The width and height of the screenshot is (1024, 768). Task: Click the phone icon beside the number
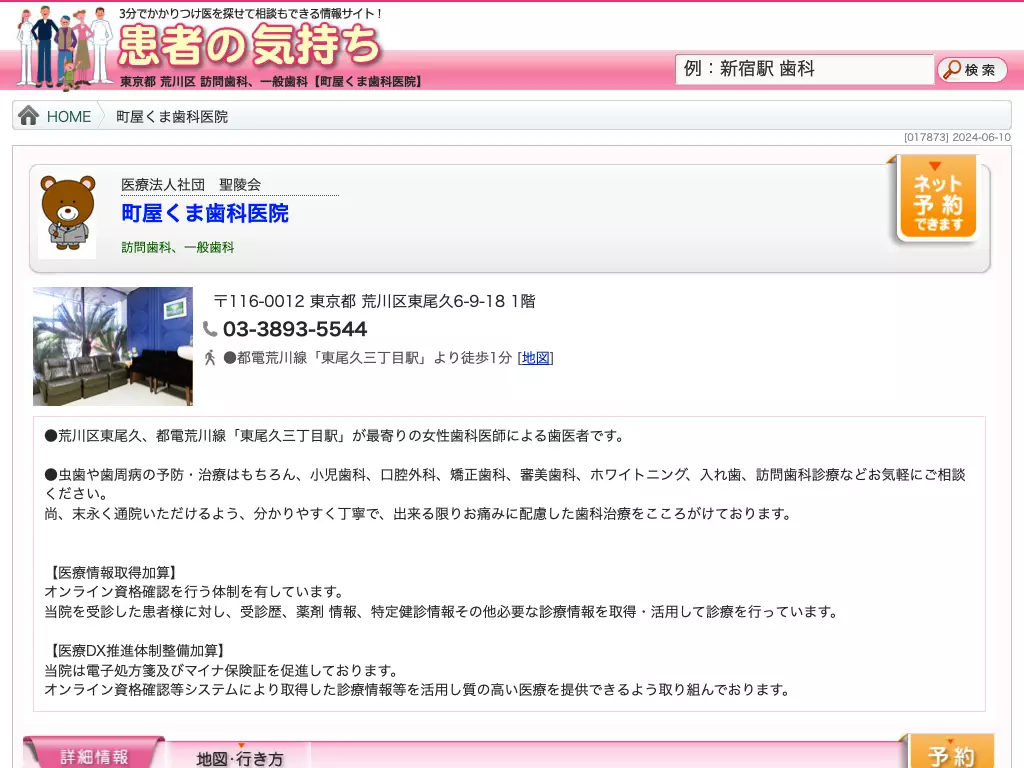[210, 328]
